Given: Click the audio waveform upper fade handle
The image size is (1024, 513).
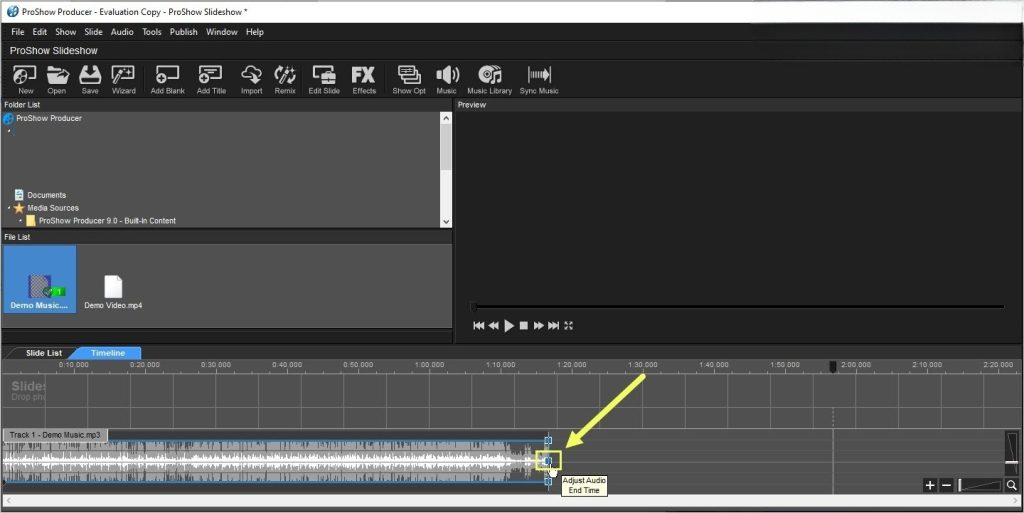Looking at the screenshot, I should pos(548,441).
